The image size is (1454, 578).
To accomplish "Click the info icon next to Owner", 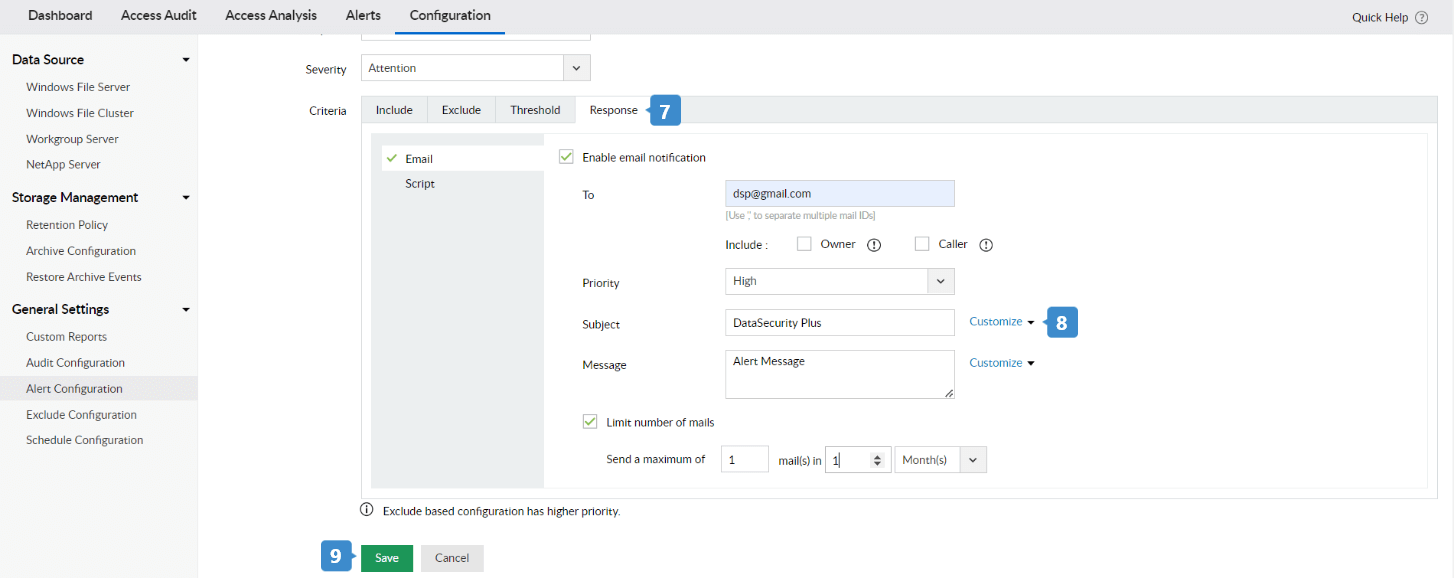I will pos(874,245).
